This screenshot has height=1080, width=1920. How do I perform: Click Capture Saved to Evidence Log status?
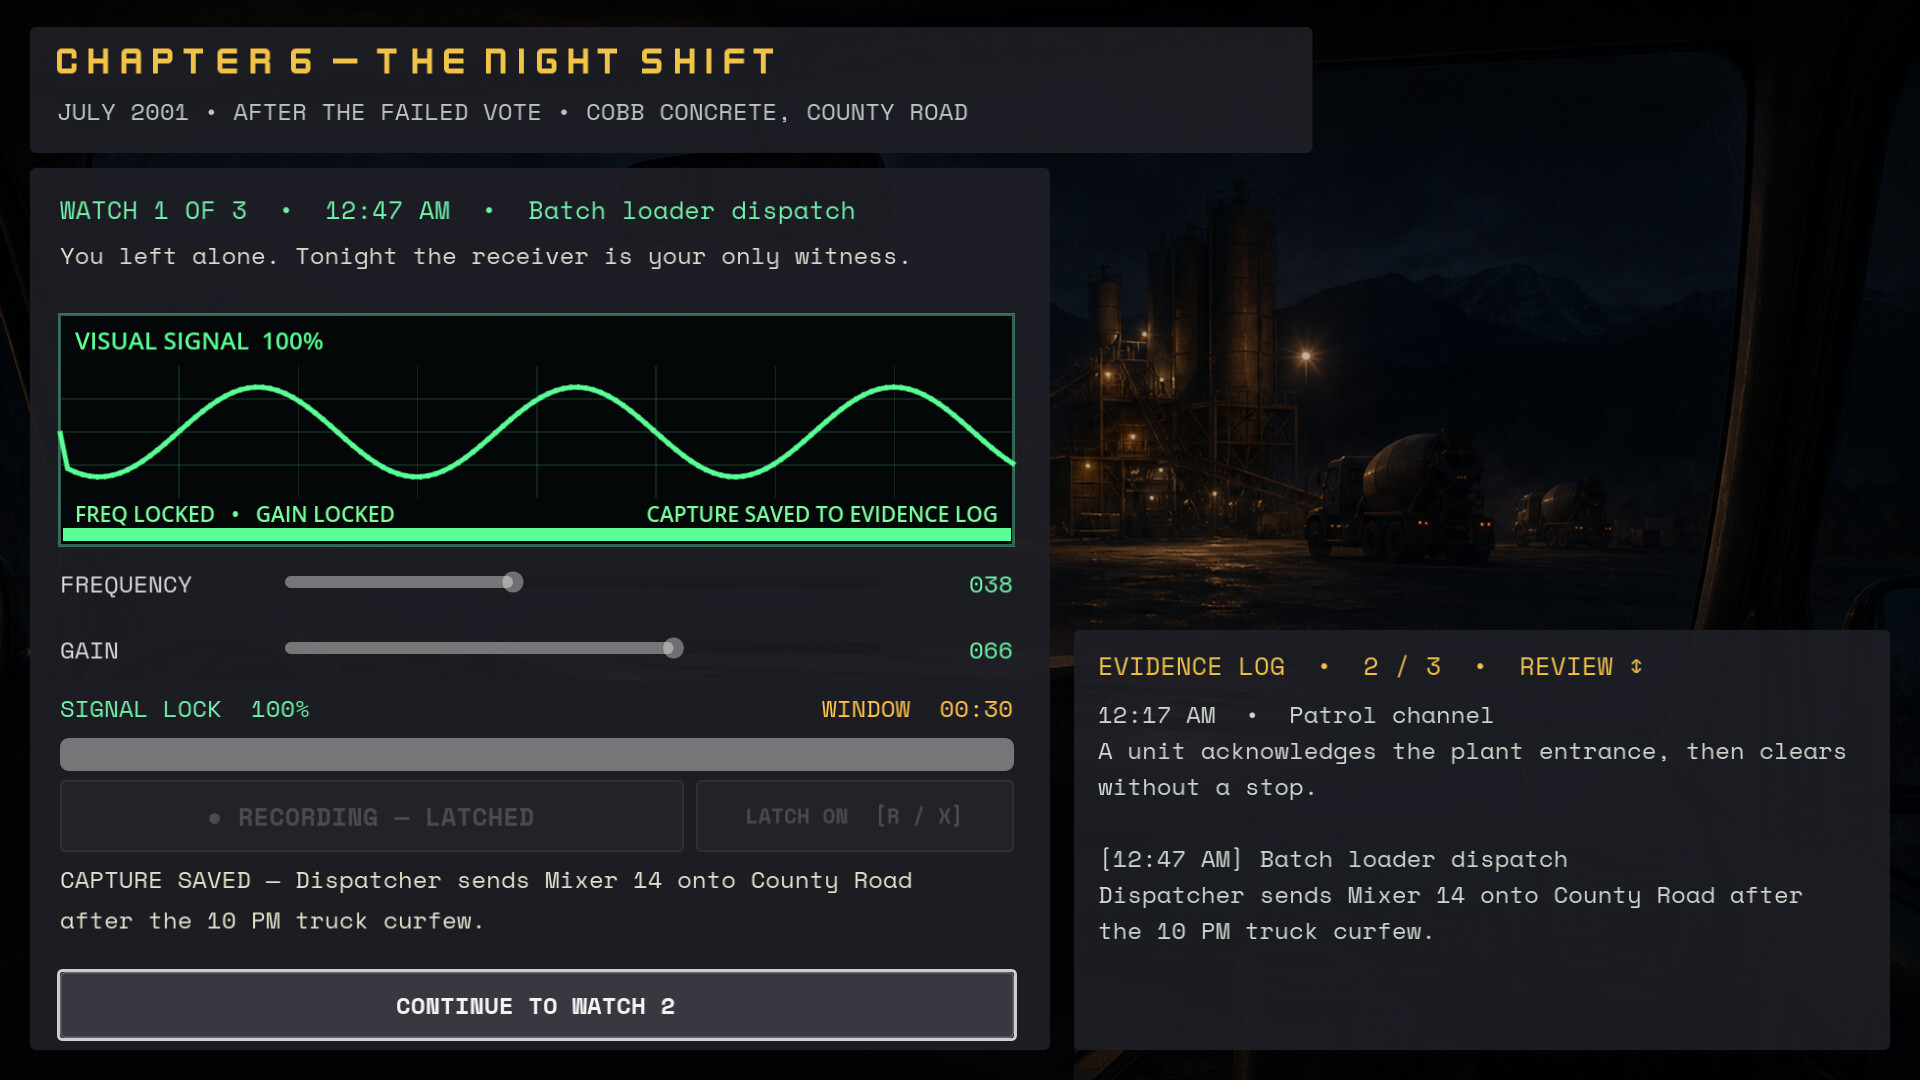coord(822,514)
